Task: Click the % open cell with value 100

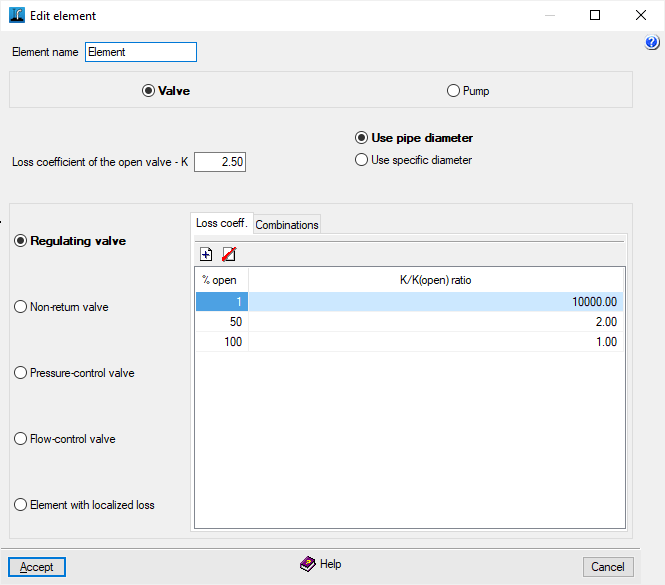Action: [x=222, y=341]
